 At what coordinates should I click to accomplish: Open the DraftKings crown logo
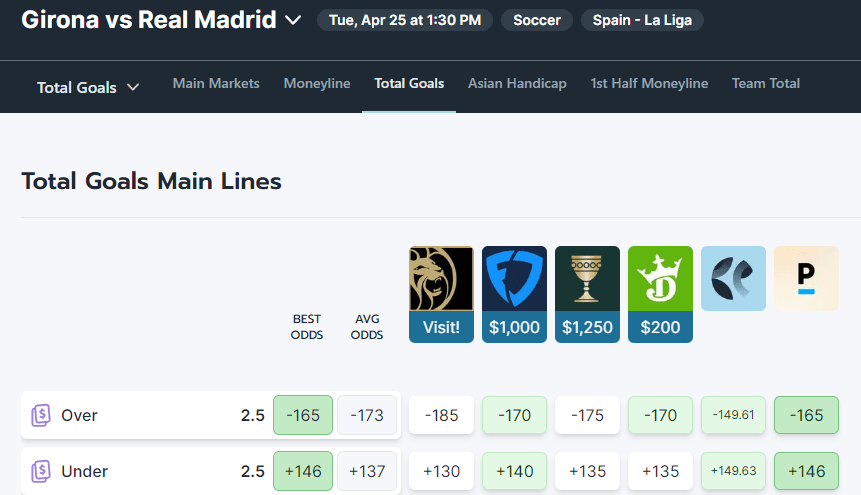[x=660, y=279]
